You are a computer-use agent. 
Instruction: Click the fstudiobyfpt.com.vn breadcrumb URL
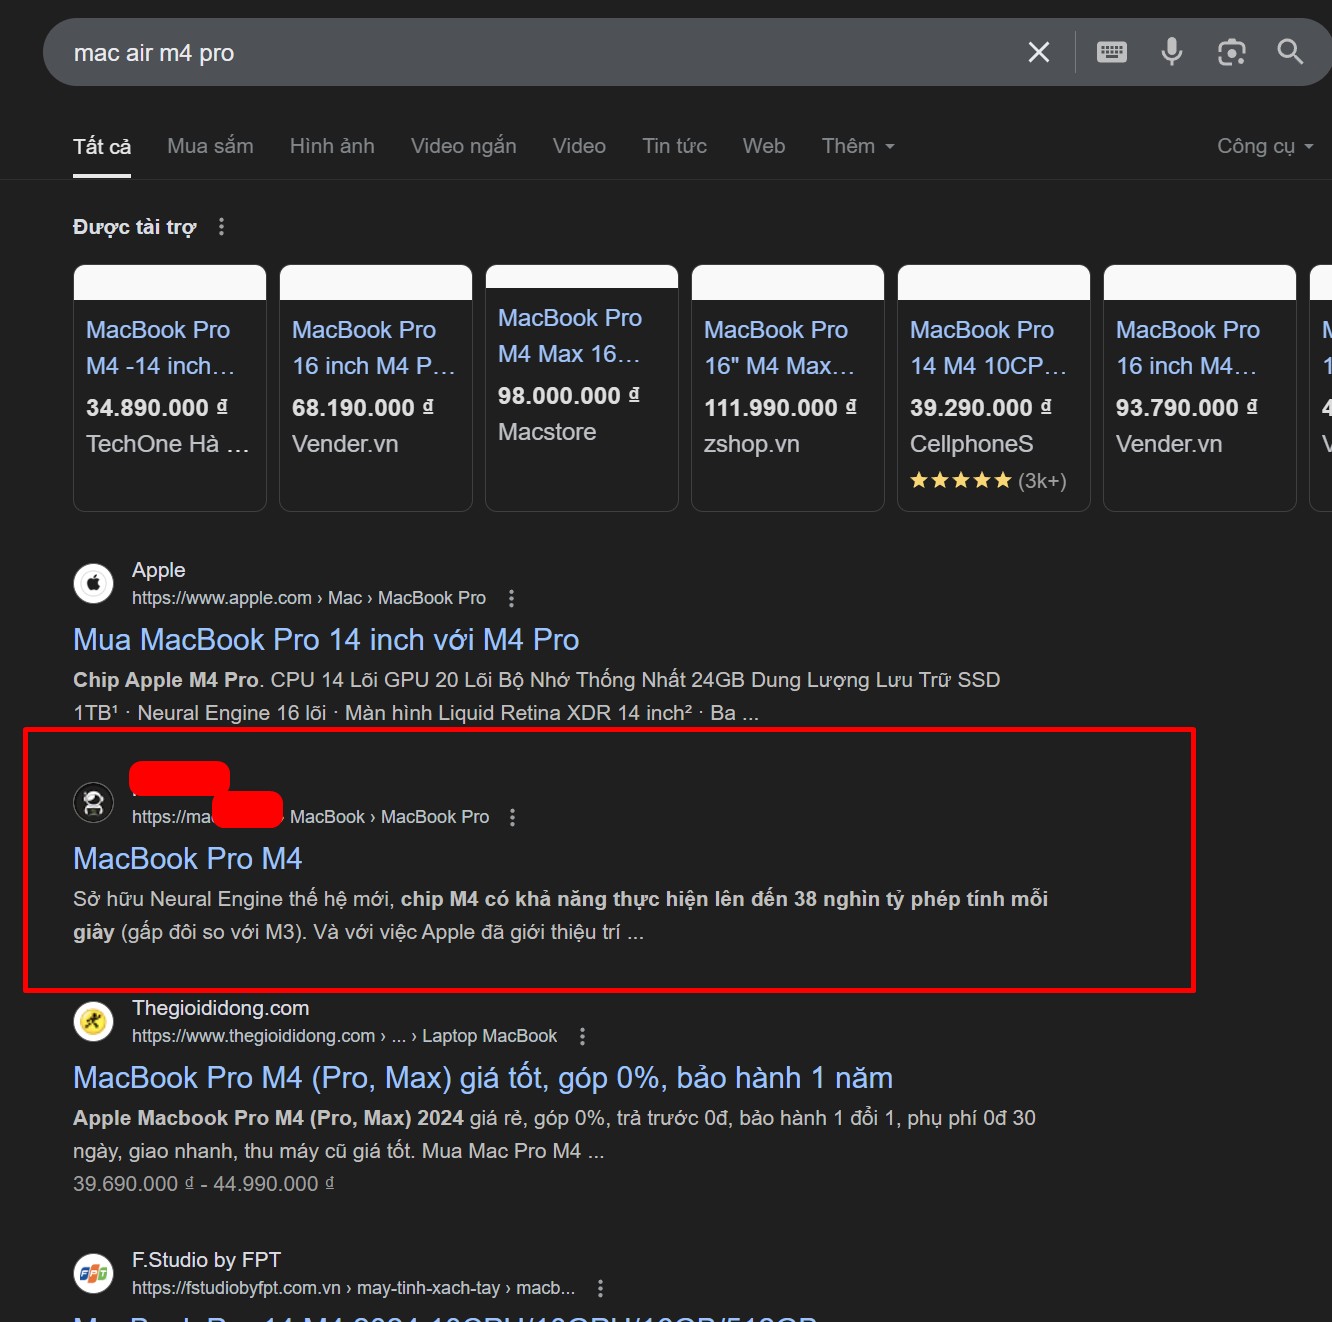pos(353,1288)
